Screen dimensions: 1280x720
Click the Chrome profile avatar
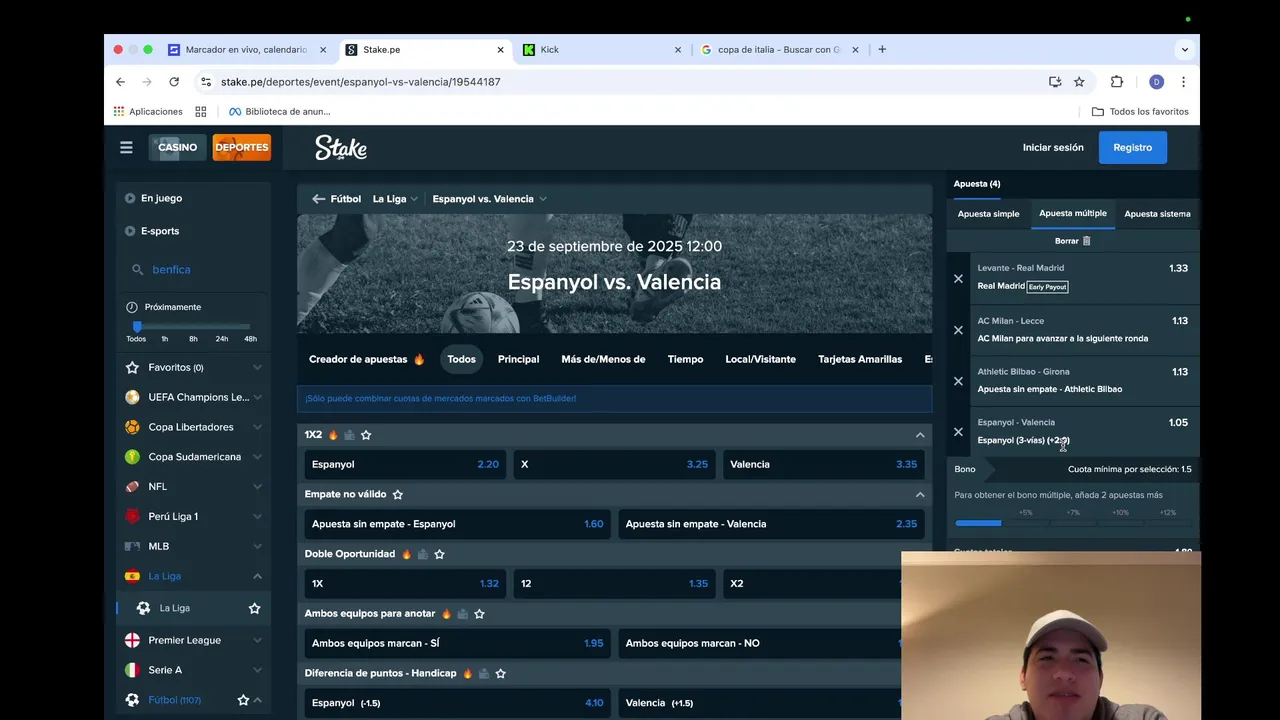(x=1156, y=82)
